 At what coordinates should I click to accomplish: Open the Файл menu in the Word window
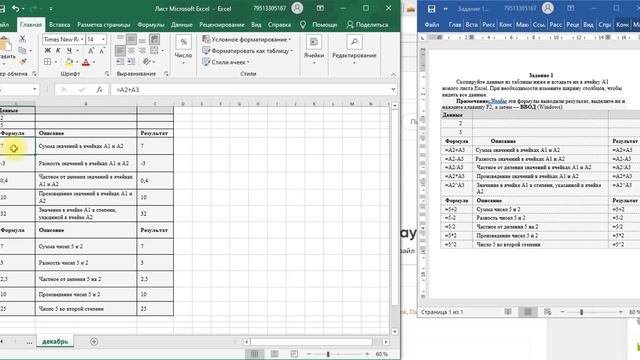[431, 24]
